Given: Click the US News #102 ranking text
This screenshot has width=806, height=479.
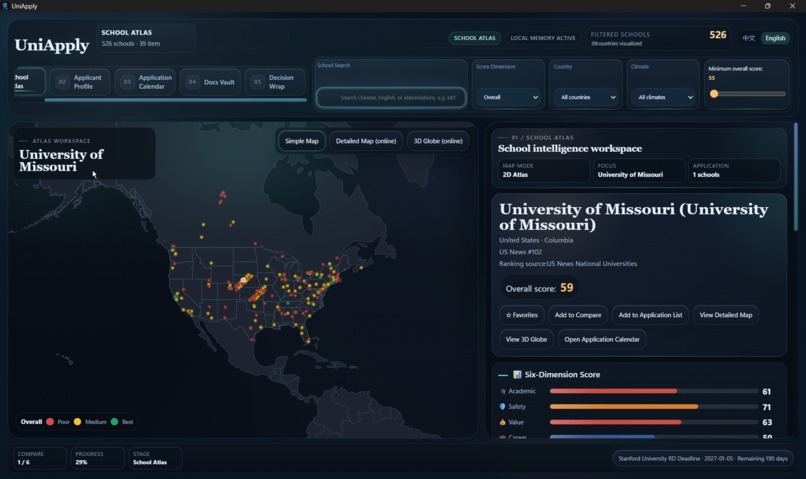Looking at the screenshot, I should click(x=520, y=252).
